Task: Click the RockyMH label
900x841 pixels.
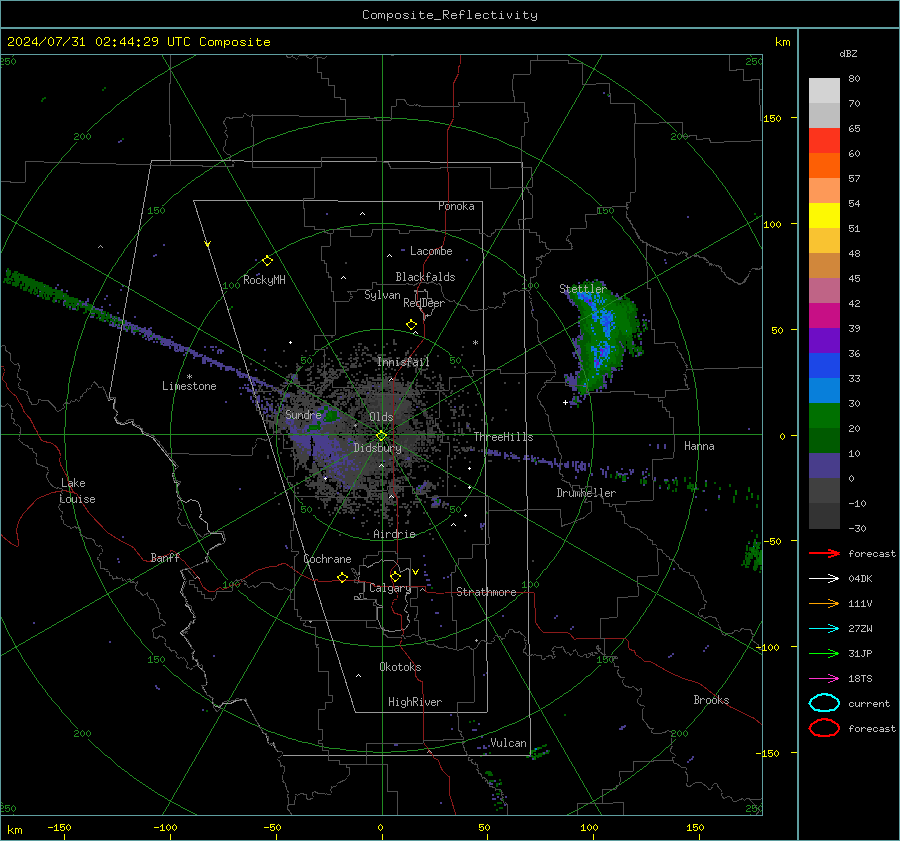Action: click(x=264, y=280)
